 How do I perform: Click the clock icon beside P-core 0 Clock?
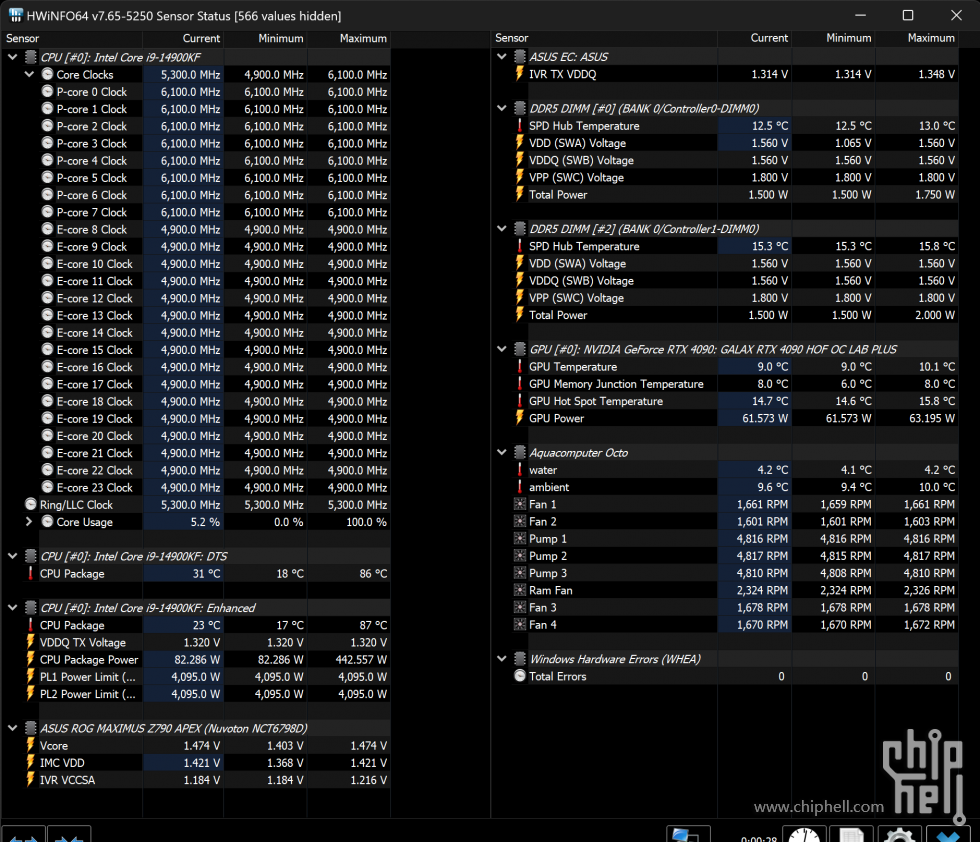coord(48,91)
